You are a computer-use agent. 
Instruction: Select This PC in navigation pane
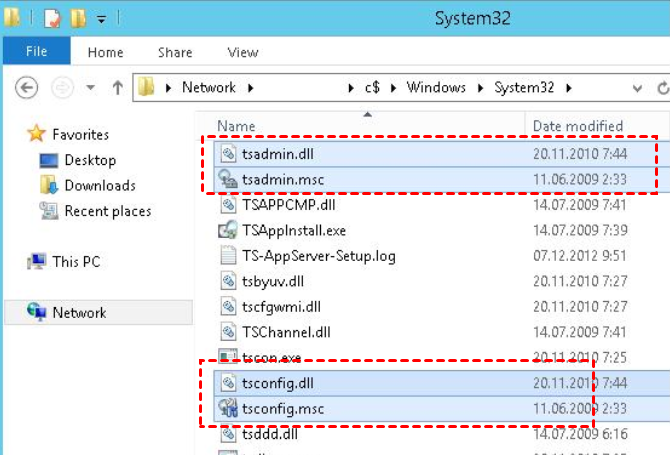tap(76, 262)
